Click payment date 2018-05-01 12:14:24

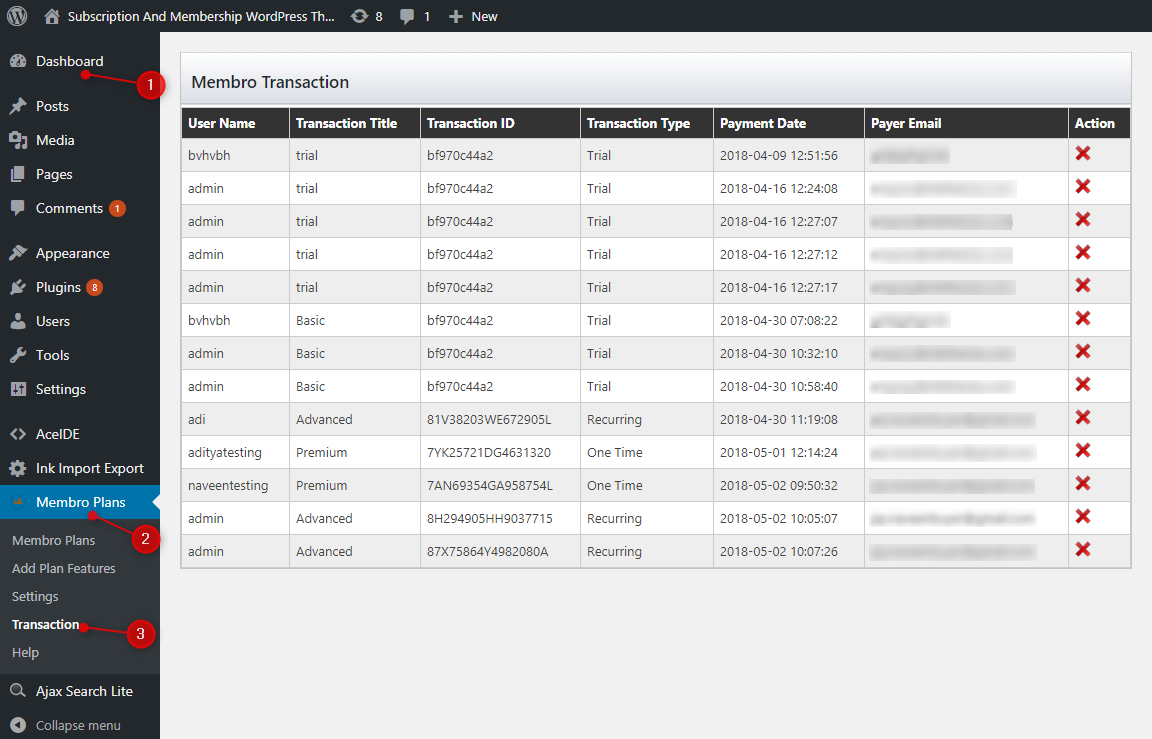(x=779, y=453)
